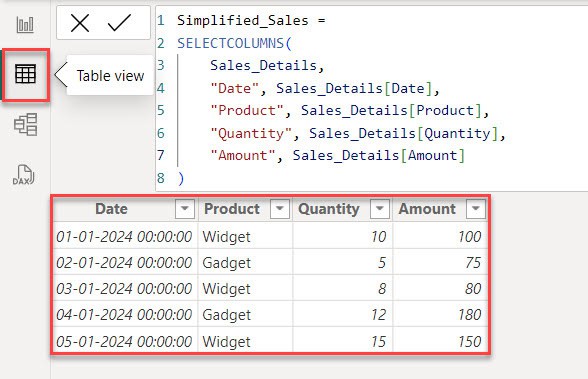Select the amount cell showing 75

pos(440,263)
